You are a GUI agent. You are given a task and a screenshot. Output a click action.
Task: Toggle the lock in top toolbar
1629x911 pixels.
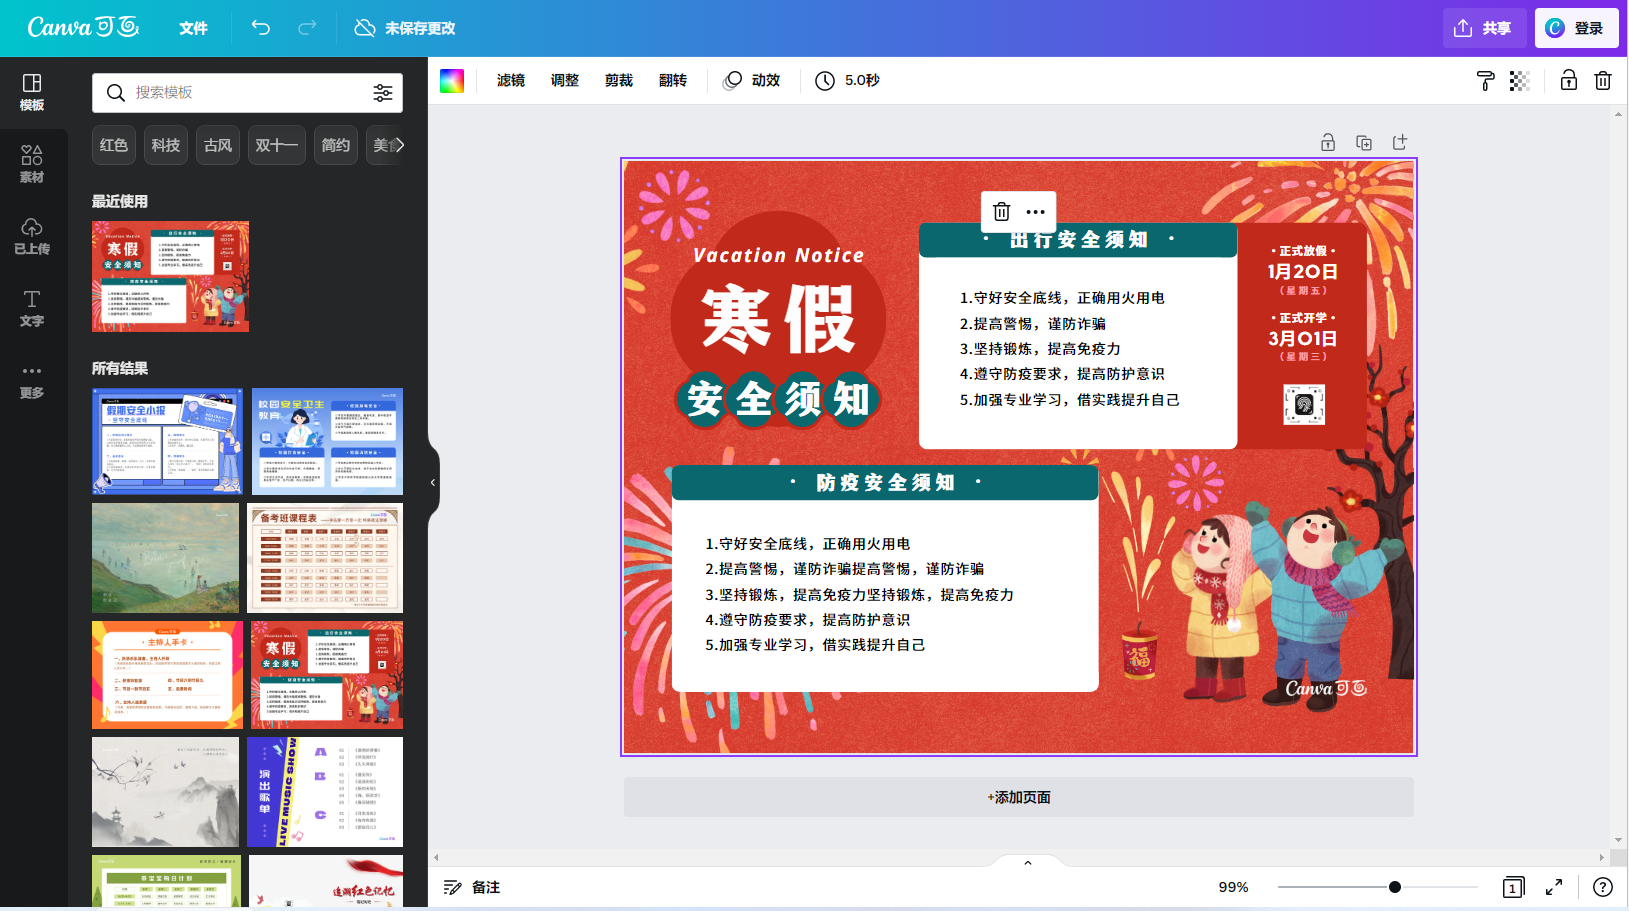(1569, 81)
